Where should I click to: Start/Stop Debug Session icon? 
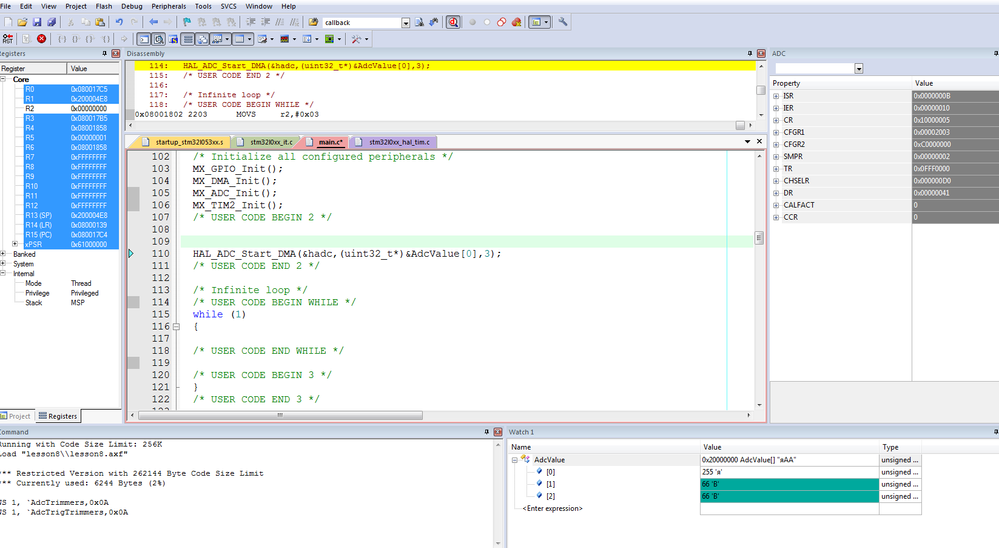point(453,22)
